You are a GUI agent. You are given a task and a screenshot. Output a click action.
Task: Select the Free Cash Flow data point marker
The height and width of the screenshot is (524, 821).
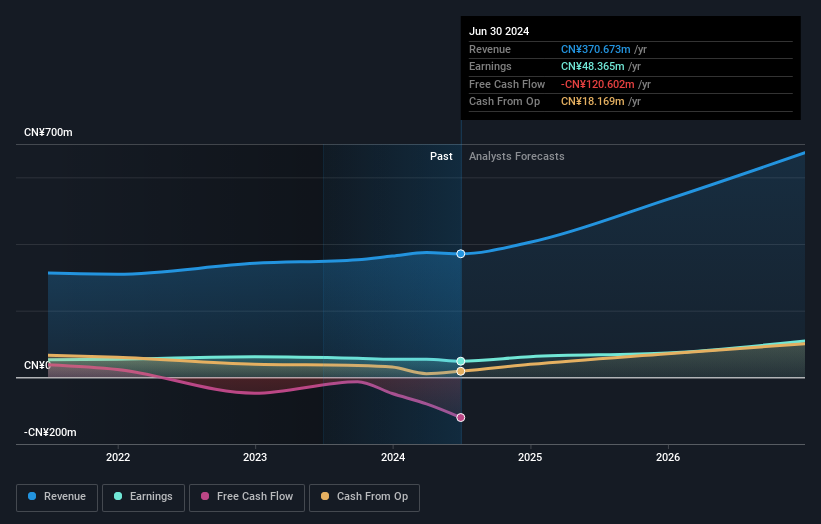(461, 417)
